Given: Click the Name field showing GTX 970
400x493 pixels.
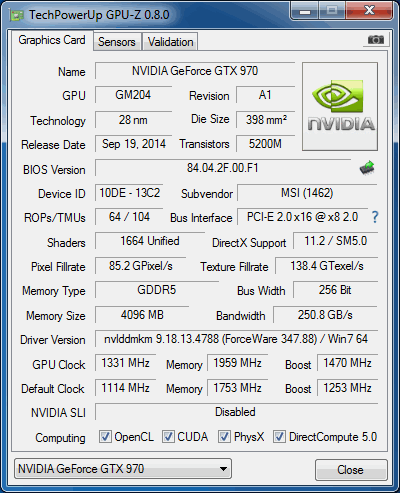Looking at the screenshot, I should click(195, 71).
